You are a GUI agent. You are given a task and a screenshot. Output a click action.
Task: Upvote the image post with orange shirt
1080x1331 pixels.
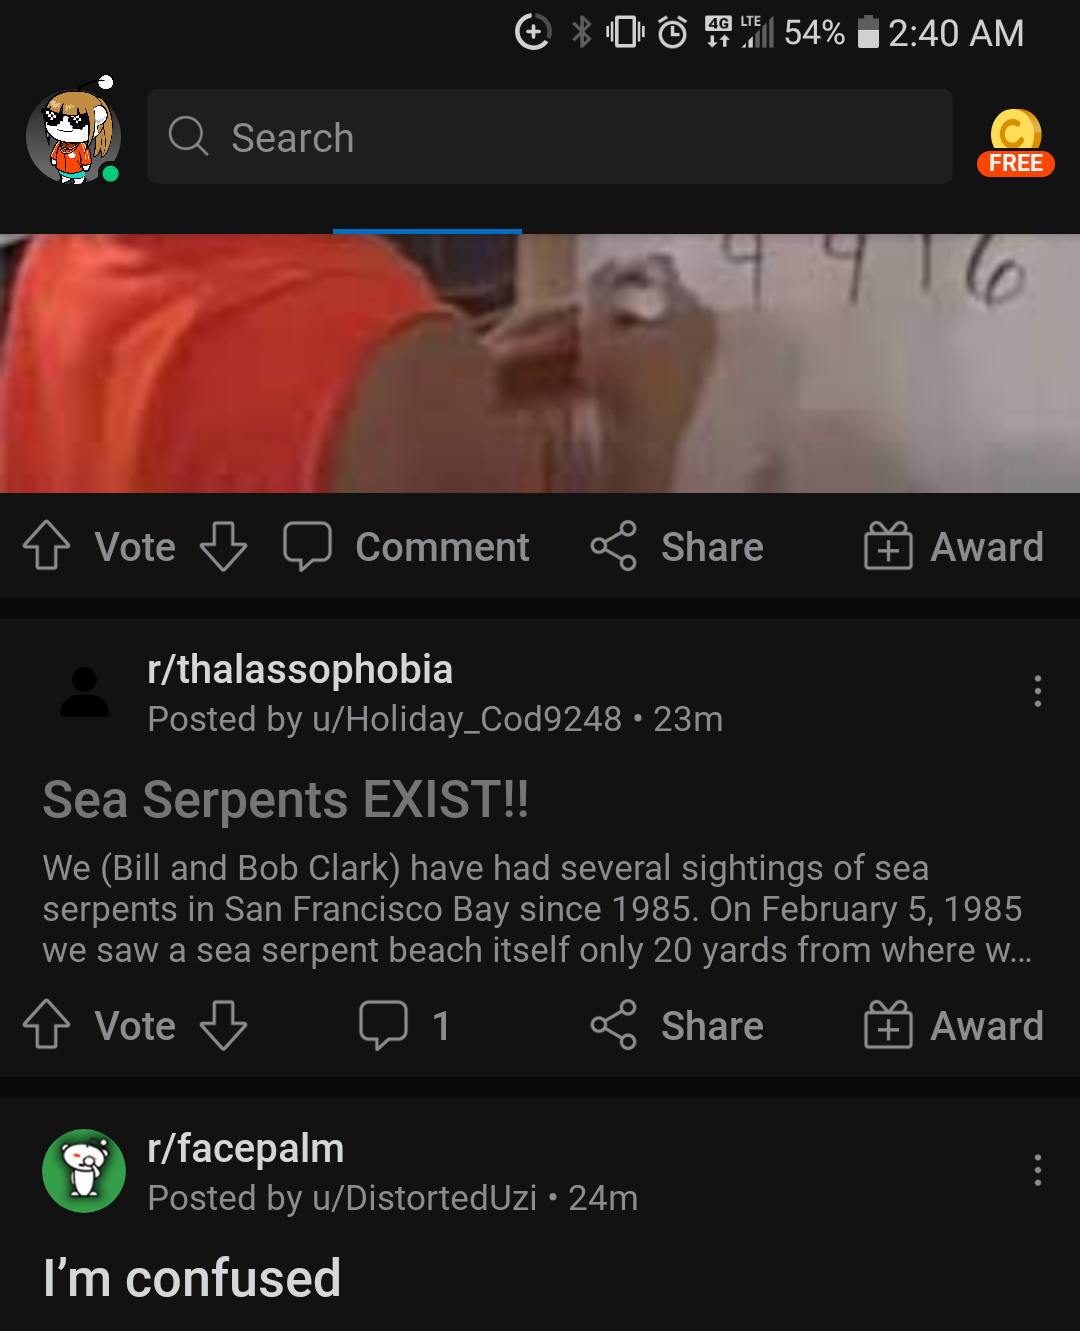tap(47, 546)
